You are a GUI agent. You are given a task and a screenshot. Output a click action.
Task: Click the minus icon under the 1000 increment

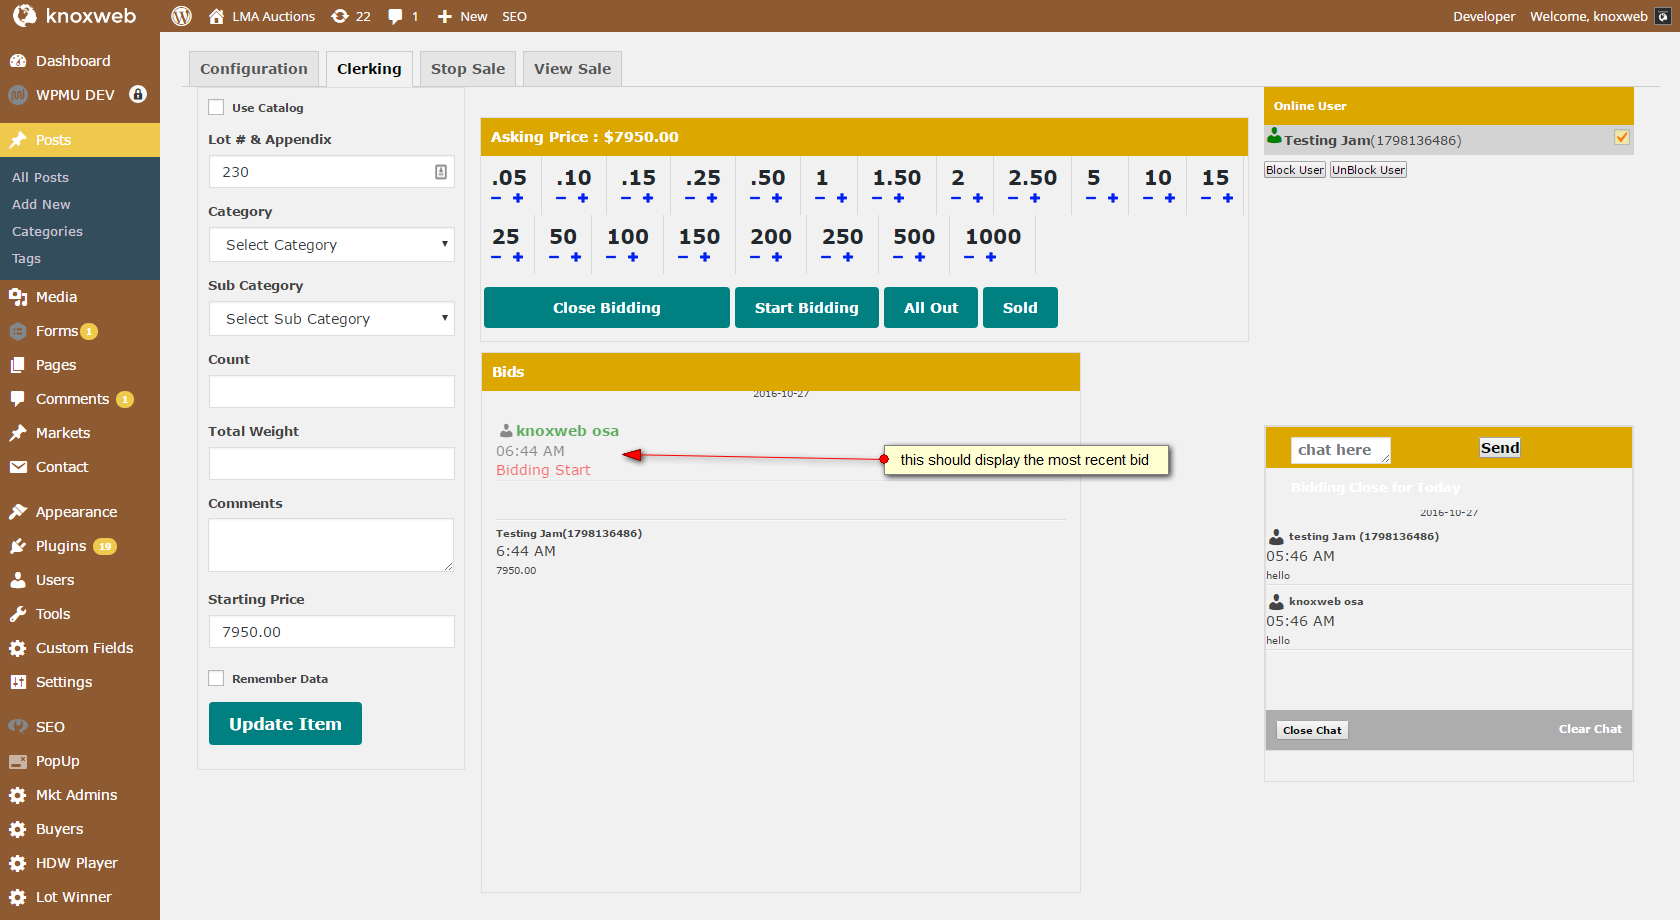coord(969,257)
